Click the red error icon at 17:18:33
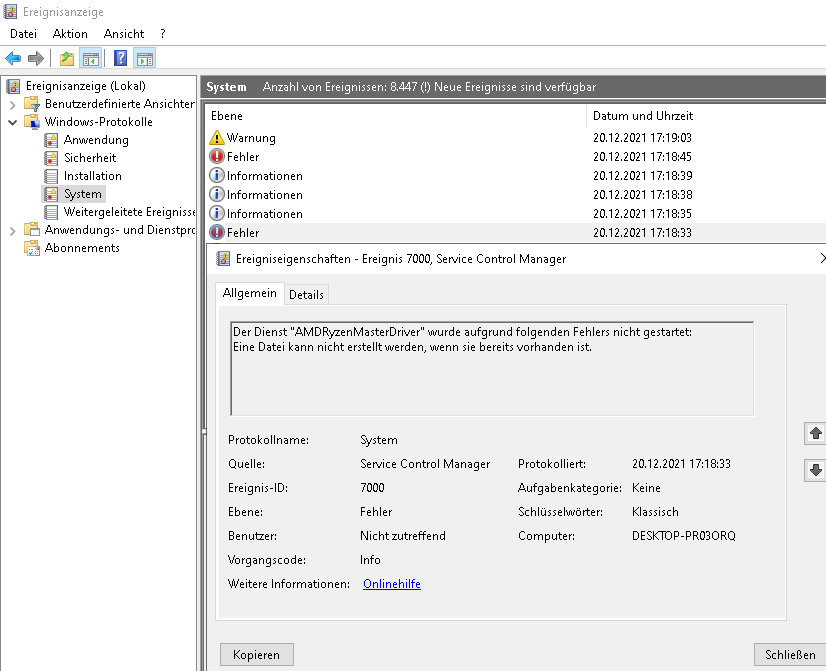This screenshot has height=671, width=826. pos(217,232)
